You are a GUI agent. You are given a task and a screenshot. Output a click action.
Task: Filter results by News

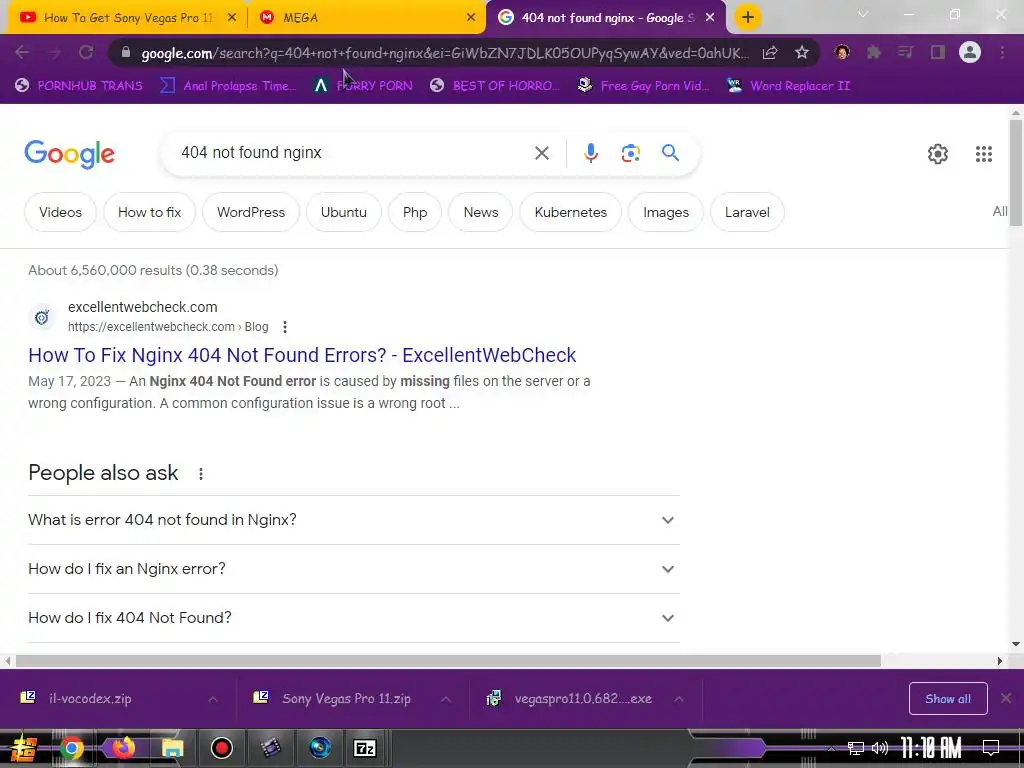(481, 212)
